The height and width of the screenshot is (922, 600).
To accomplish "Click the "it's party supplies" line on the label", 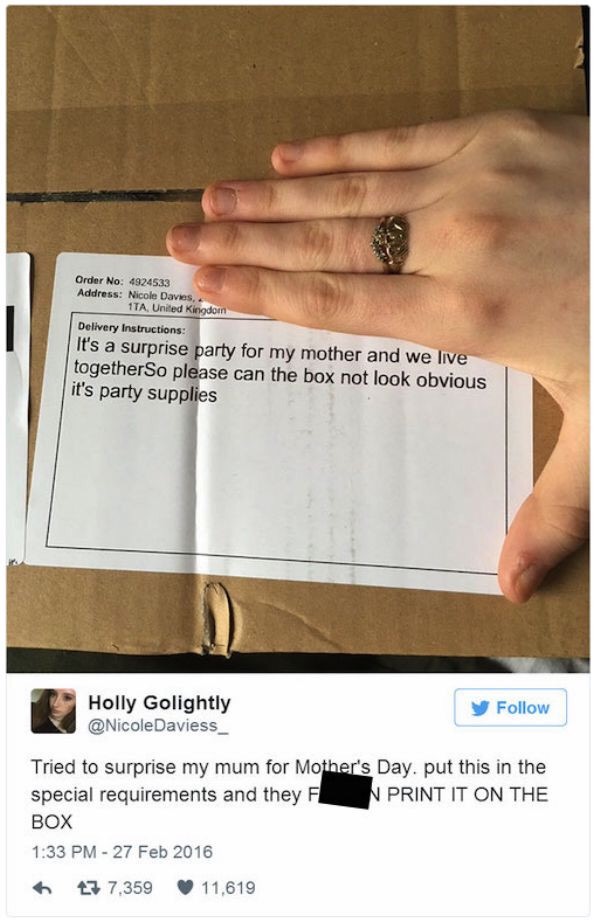I will click(x=144, y=392).
